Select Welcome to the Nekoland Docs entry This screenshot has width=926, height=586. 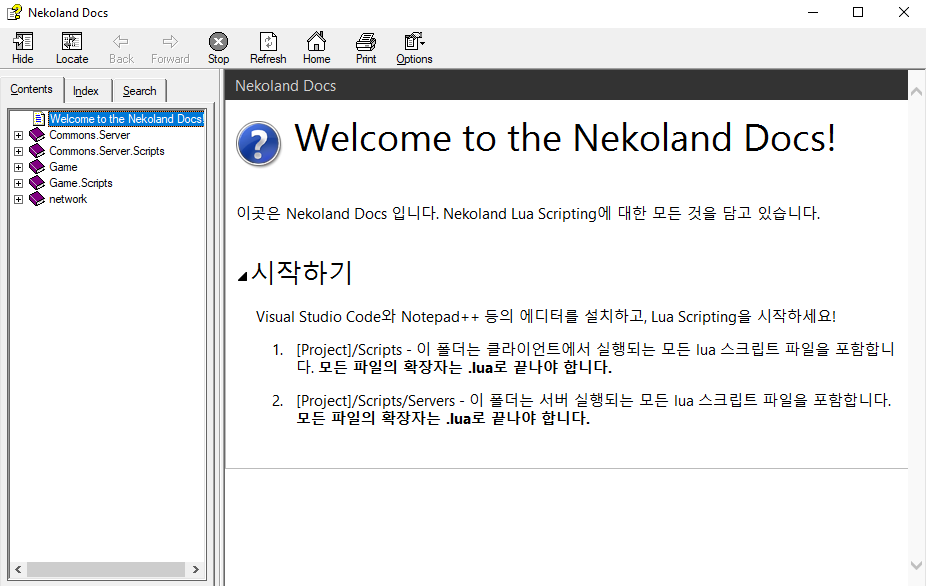125,119
